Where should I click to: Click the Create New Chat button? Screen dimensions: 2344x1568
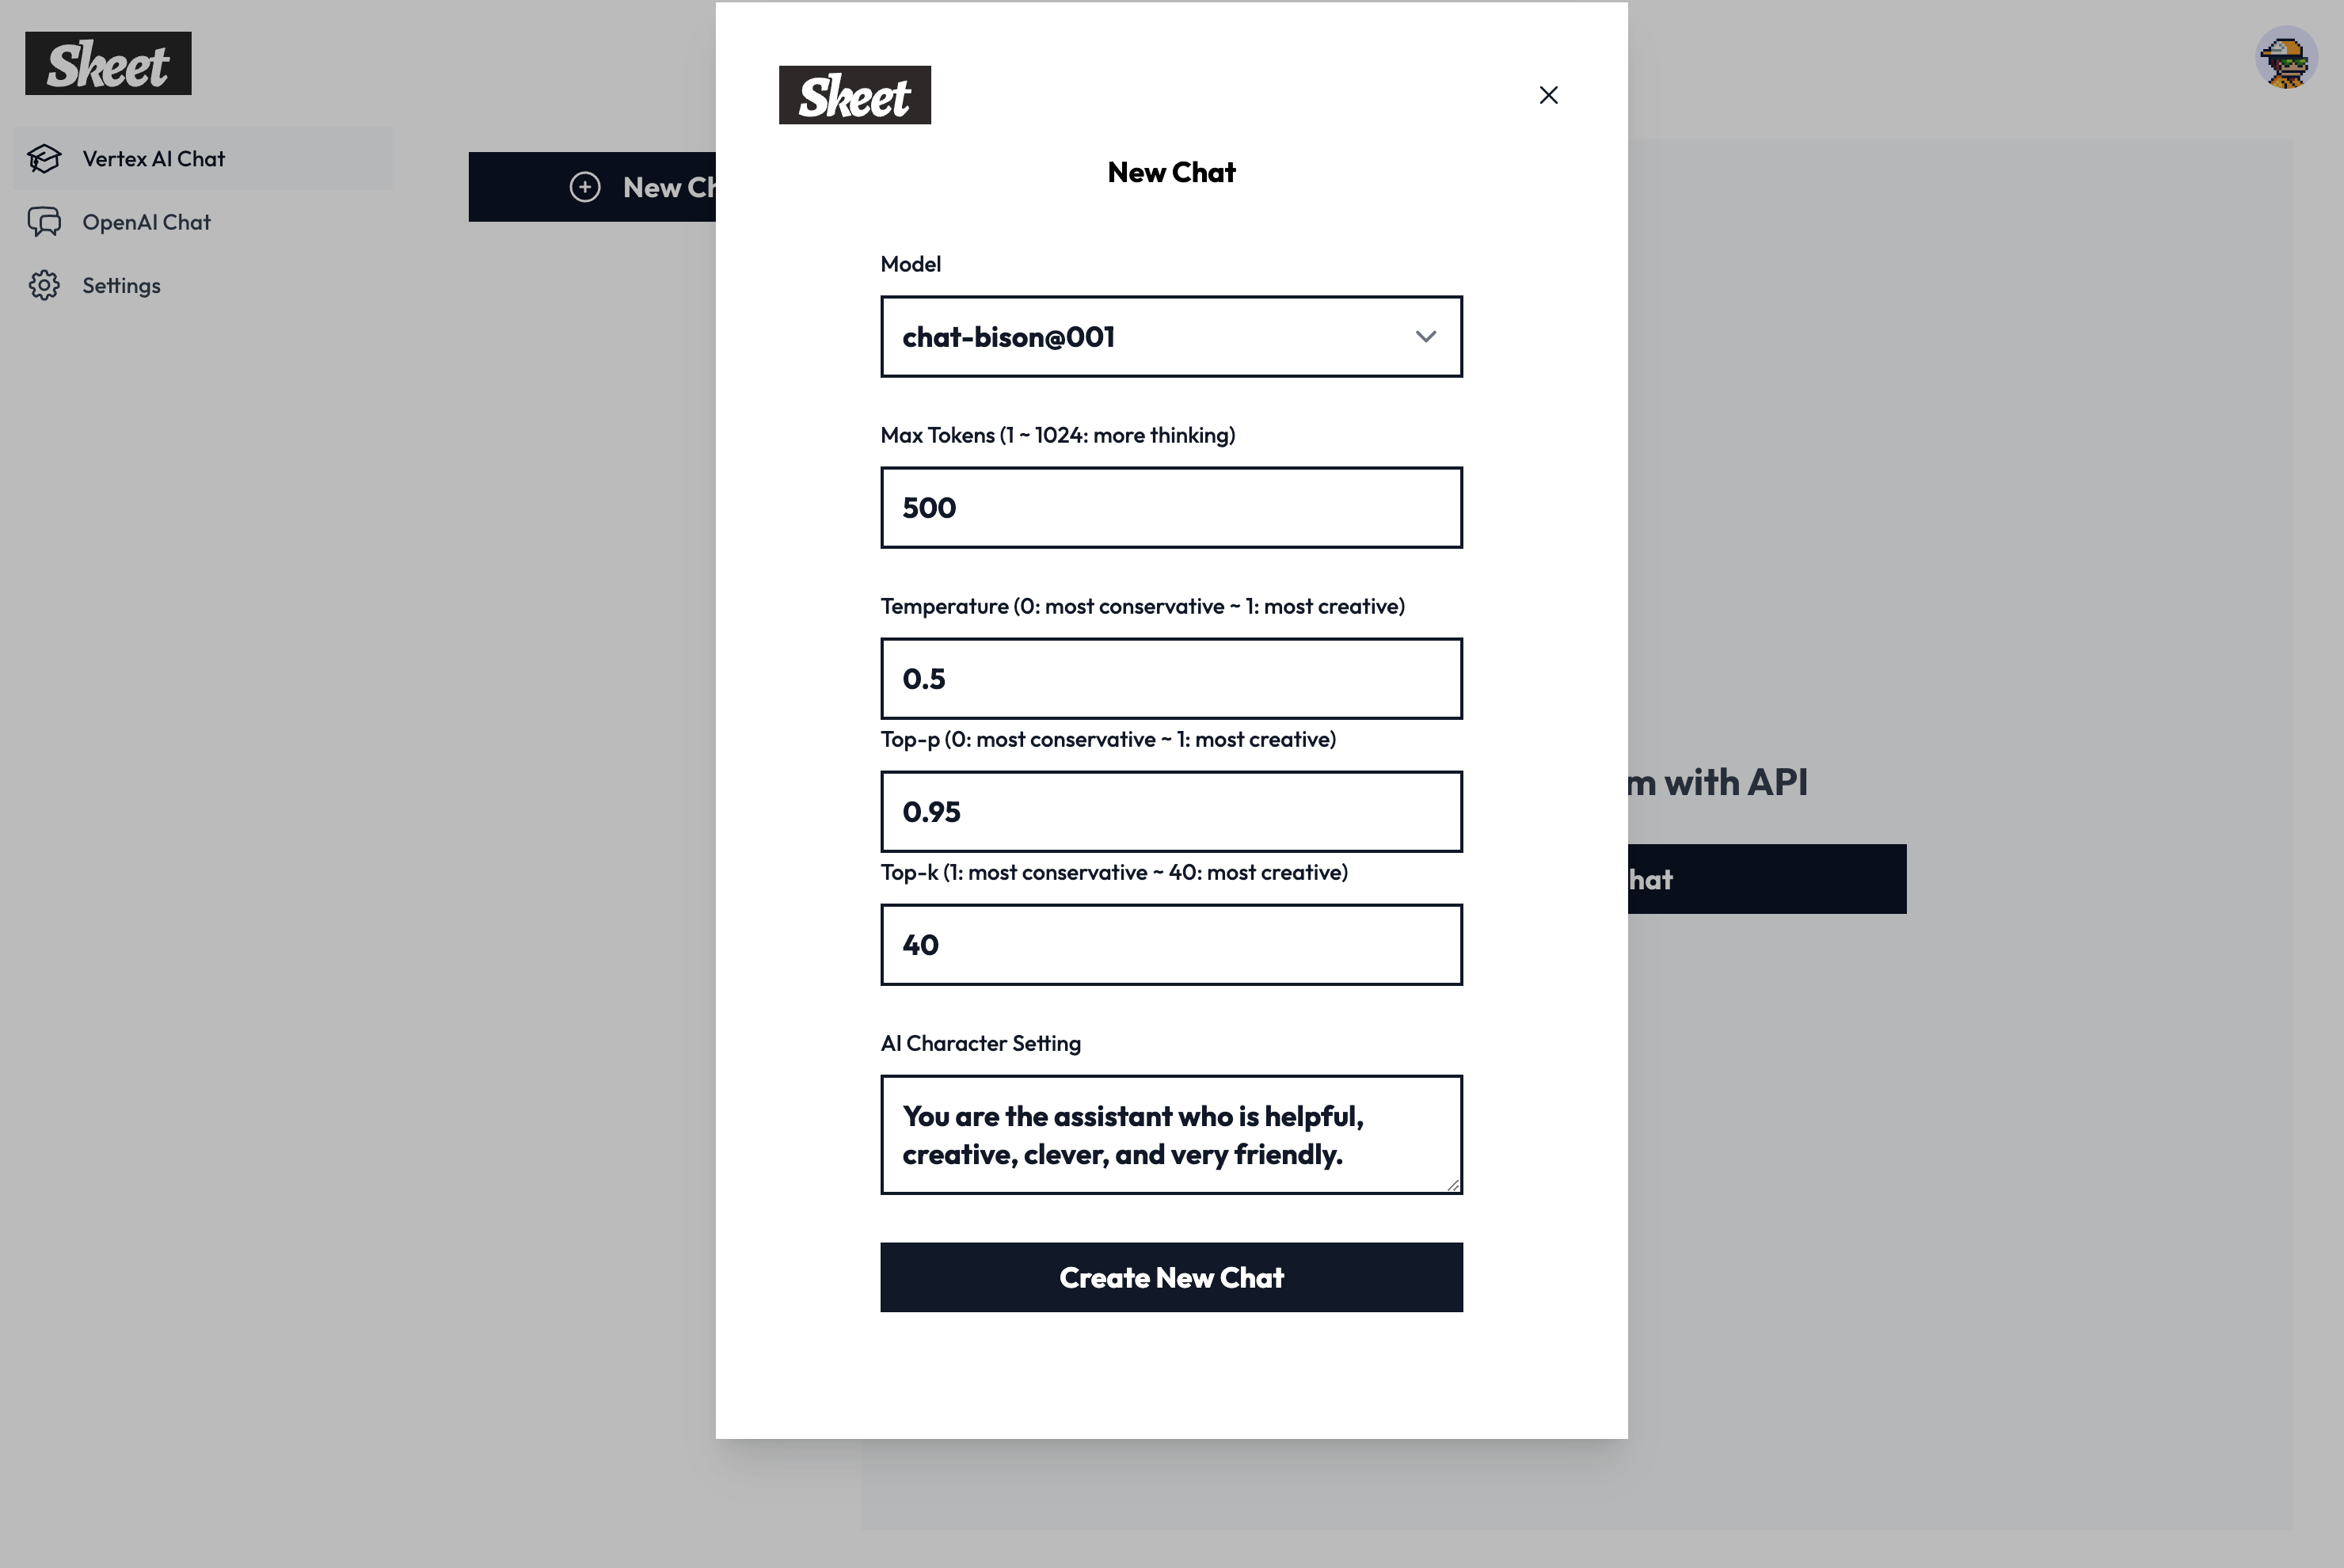coord(1172,1276)
